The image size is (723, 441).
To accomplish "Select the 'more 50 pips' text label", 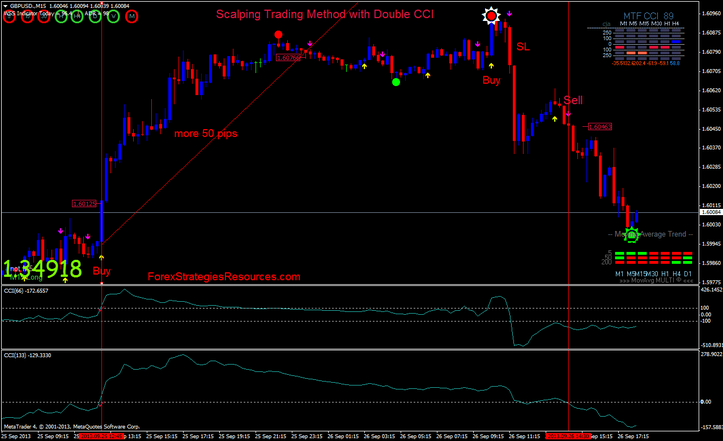I will click(206, 133).
